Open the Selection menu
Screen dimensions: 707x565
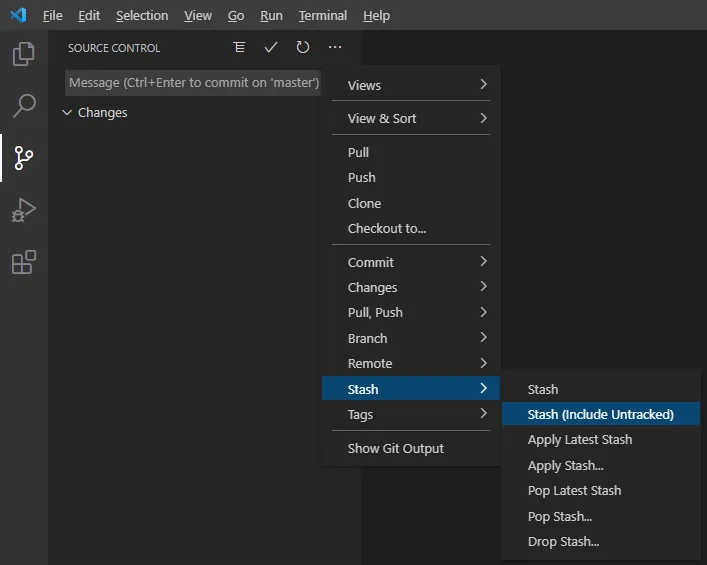(142, 16)
